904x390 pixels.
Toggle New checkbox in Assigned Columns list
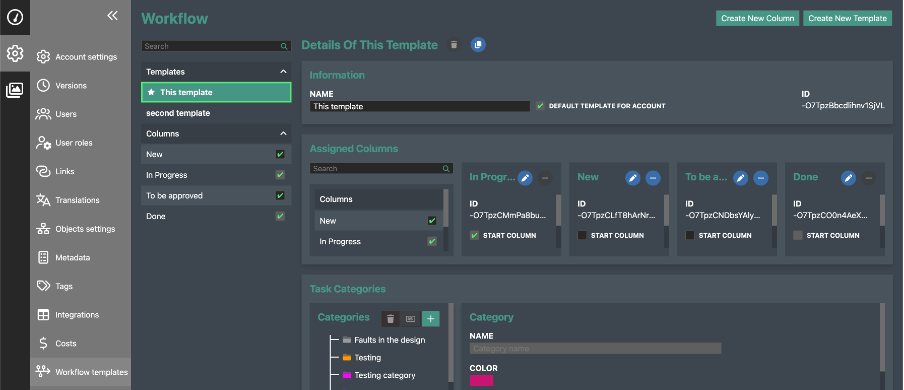pyautogui.click(x=432, y=221)
